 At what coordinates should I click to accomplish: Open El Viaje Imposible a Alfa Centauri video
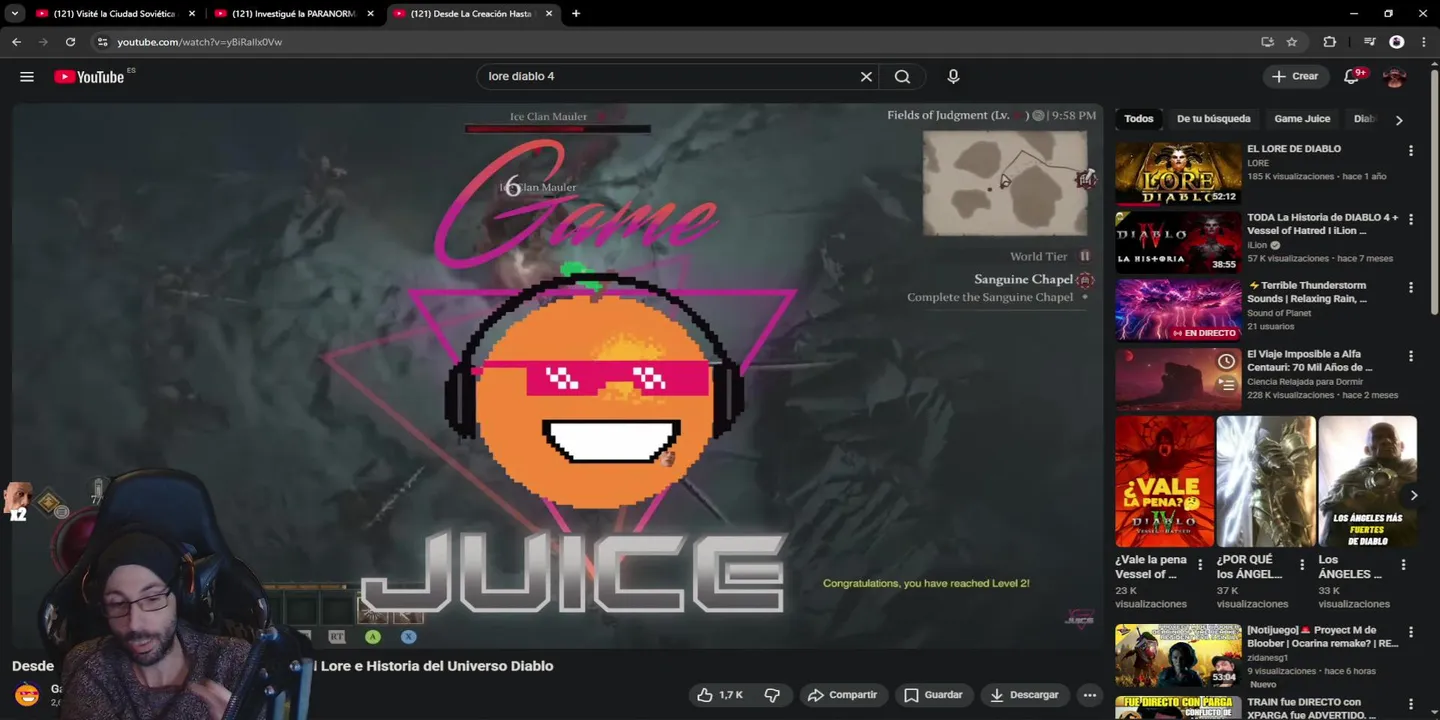[1178, 378]
